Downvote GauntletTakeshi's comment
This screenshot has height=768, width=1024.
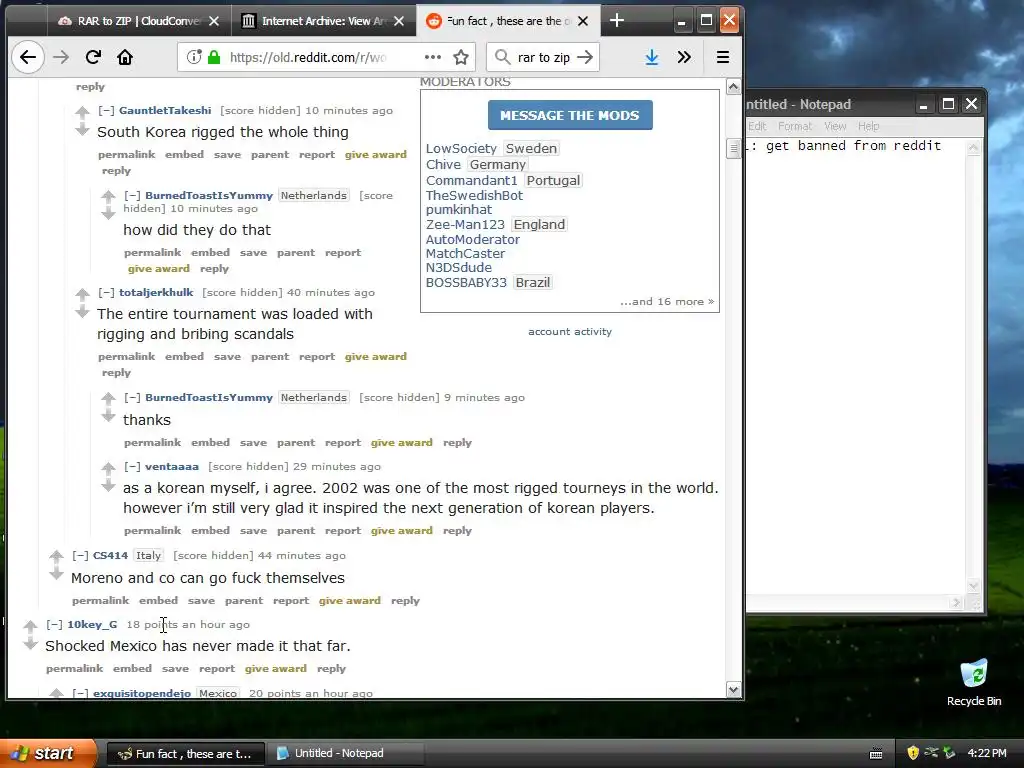point(82,130)
